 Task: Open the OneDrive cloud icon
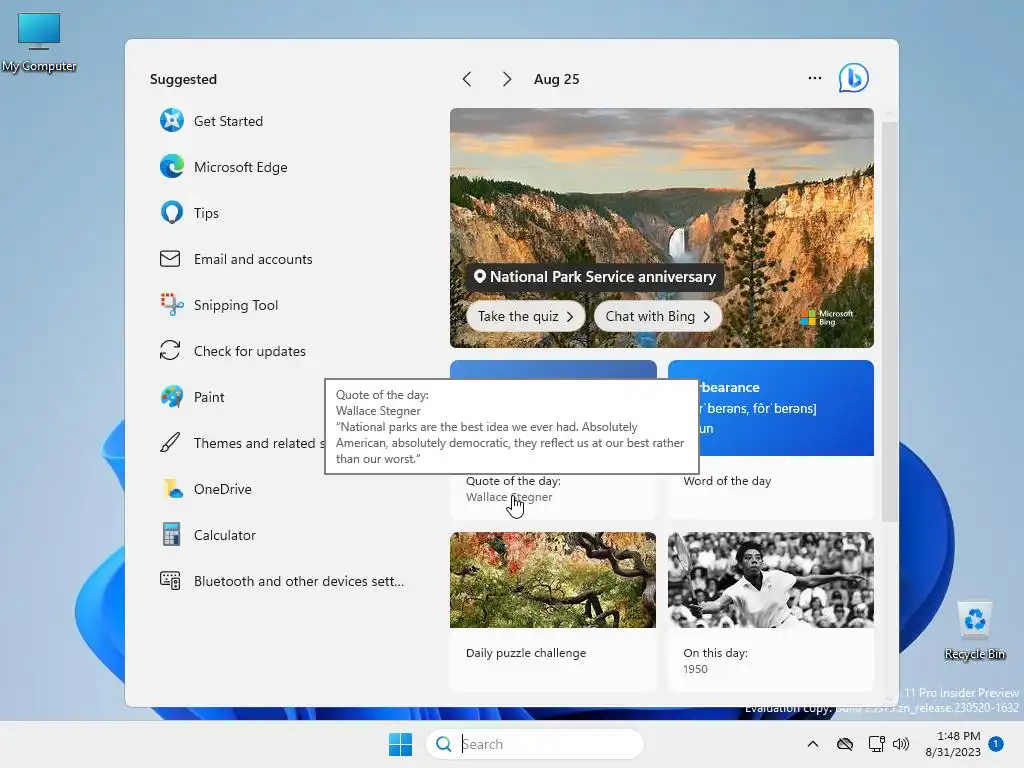(x=172, y=488)
